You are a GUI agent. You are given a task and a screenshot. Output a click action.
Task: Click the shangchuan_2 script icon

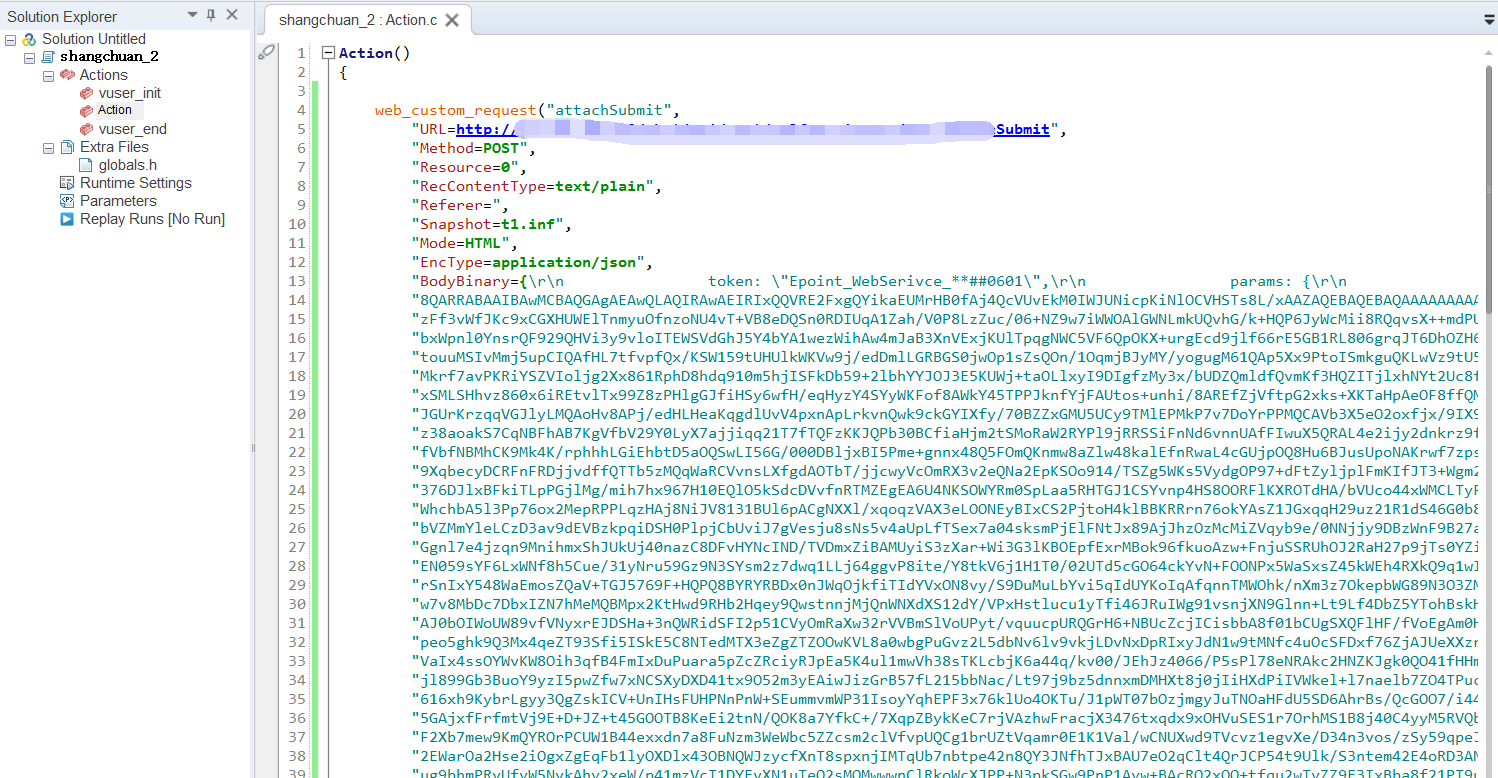click(x=47, y=57)
